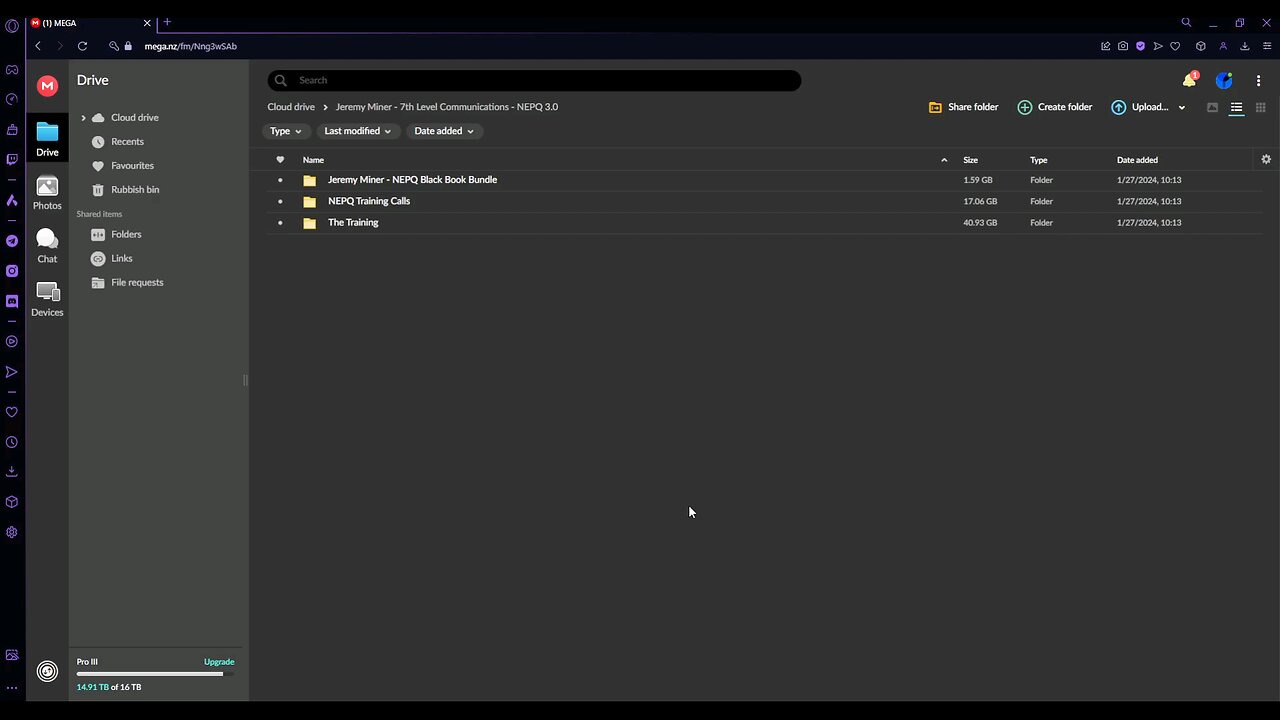The image size is (1280, 720).
Task: Open Recents in the Drive panel
Action: point(127,142)
